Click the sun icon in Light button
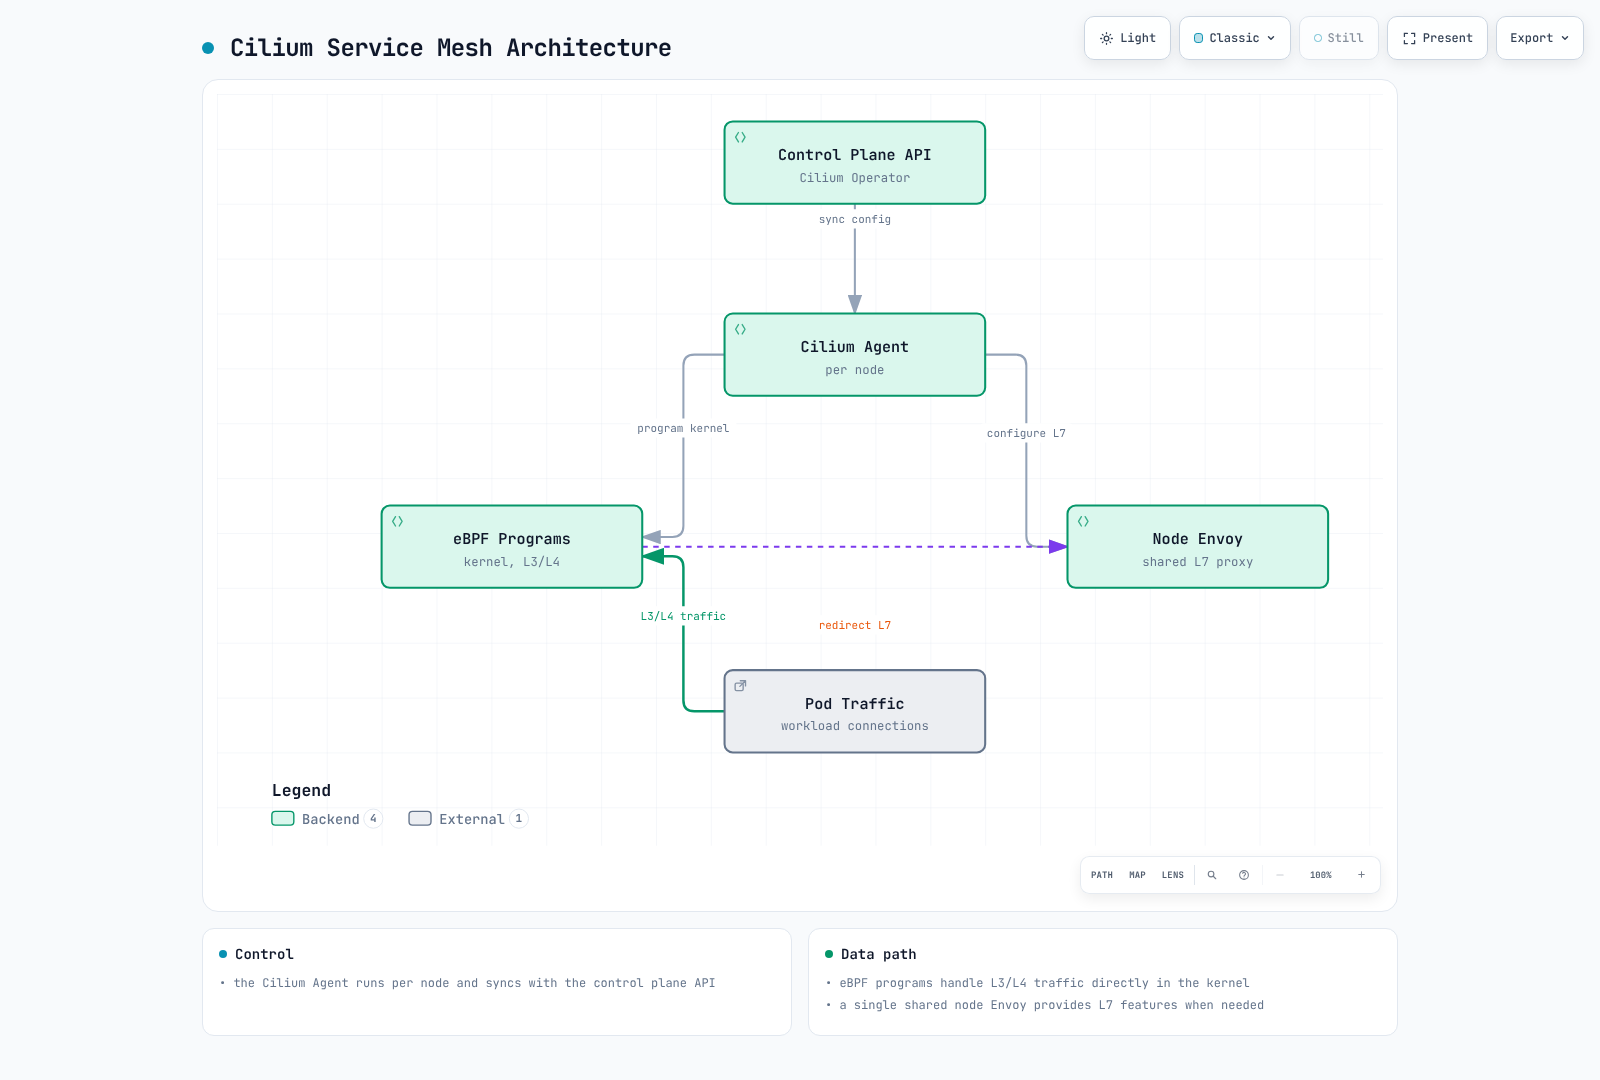This screenshot has height=1080, width=1600. point(1106,39)
